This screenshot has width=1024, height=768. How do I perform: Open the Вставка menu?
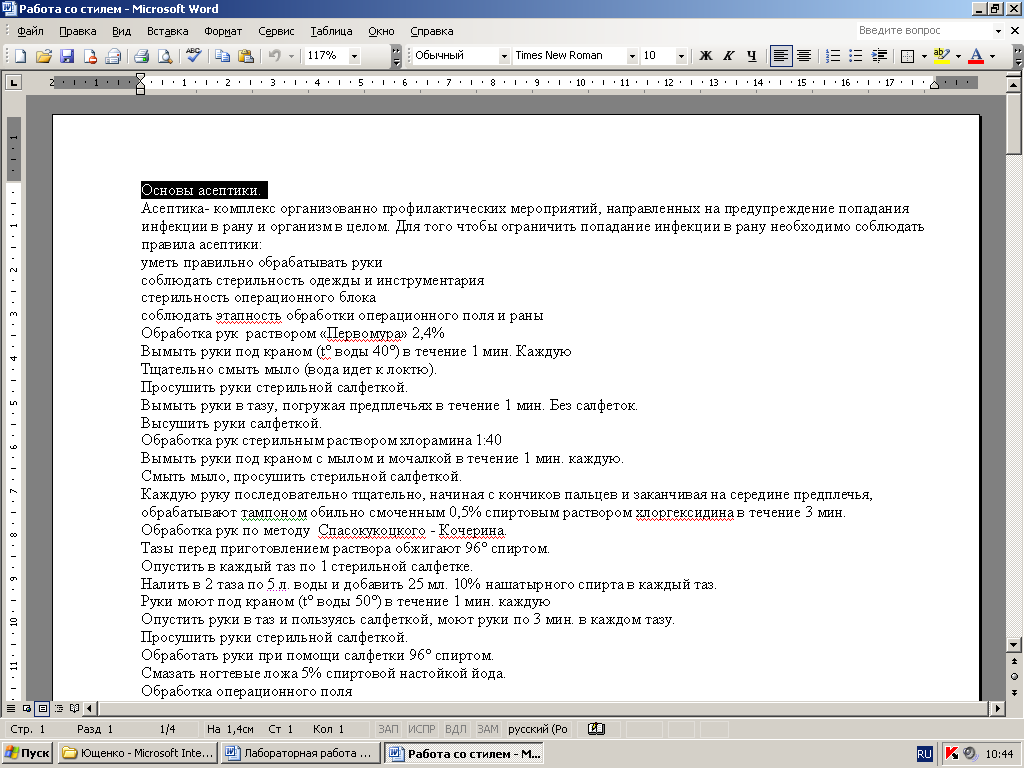point(168,31)
